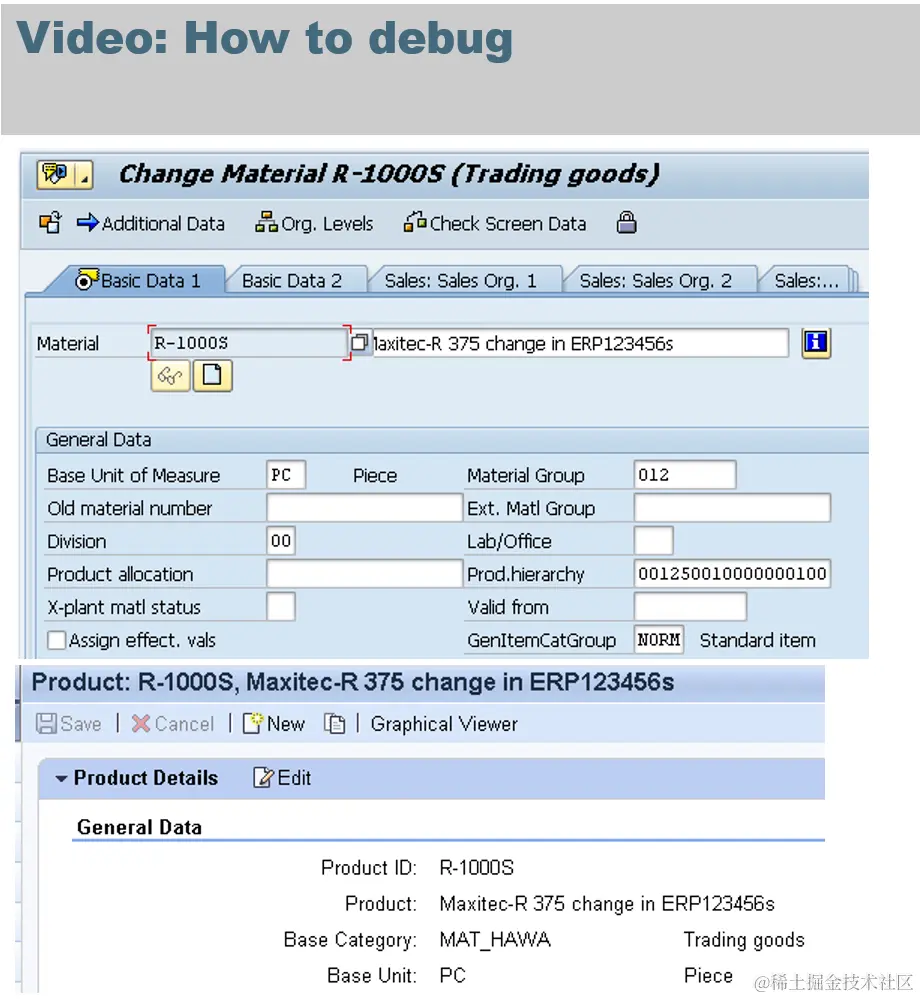Viewport: 920px width, 999px height.
Task: Click New in the Product toolbar
Action: pyautogui.click(x=275, y=724)
